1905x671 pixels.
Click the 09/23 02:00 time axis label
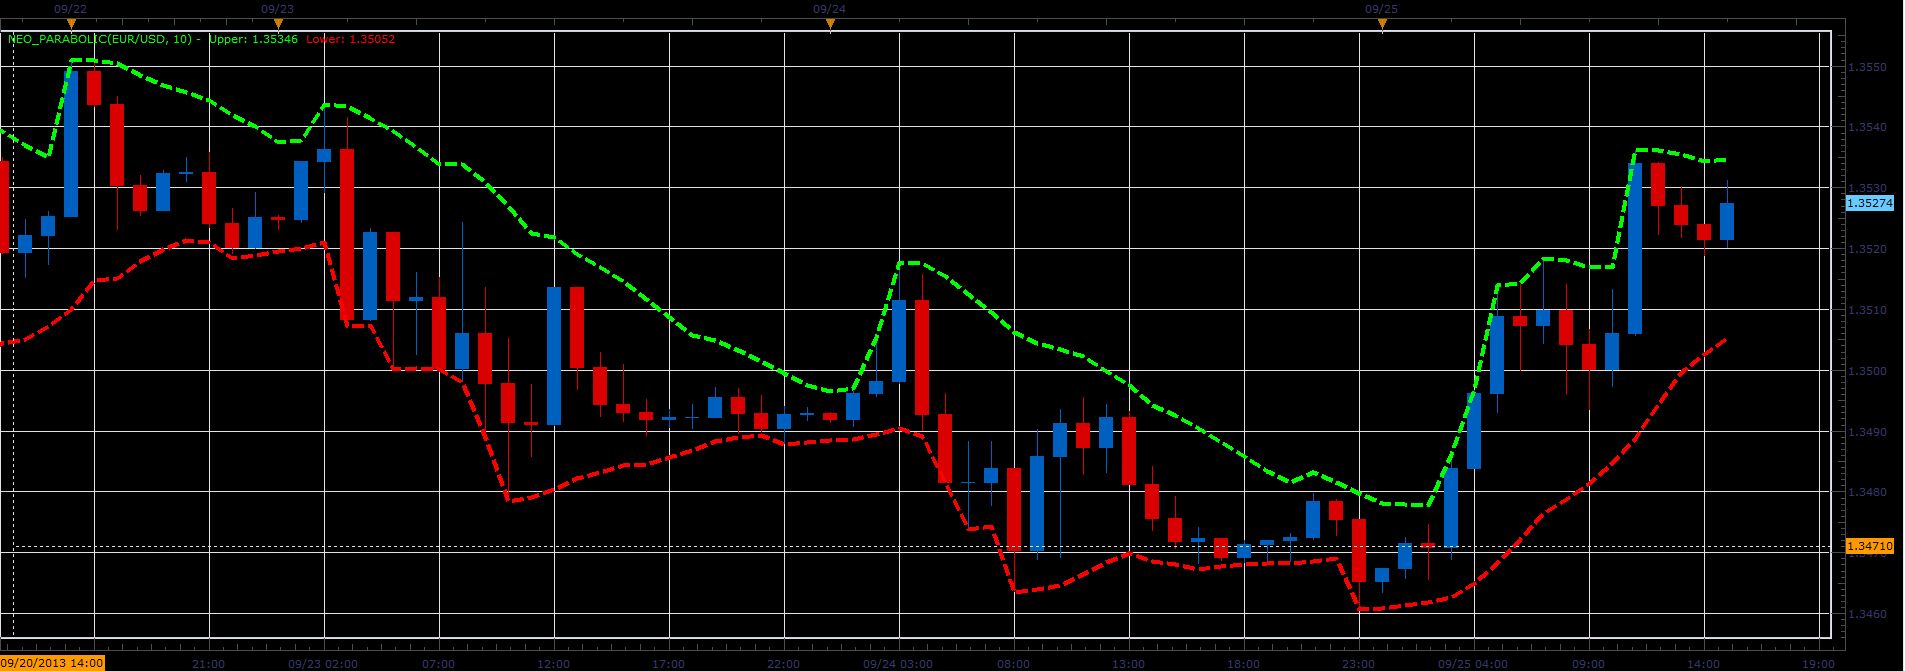click(x=323, y=664)
